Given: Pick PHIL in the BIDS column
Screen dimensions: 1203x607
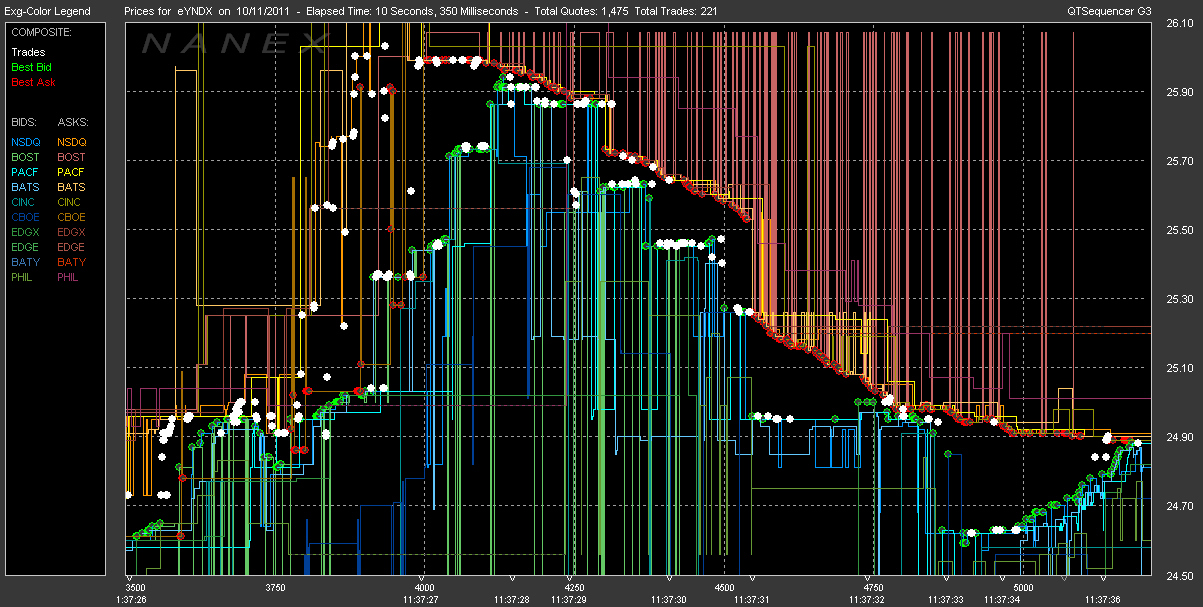Looking at the screenshot, I should point(23,277).
